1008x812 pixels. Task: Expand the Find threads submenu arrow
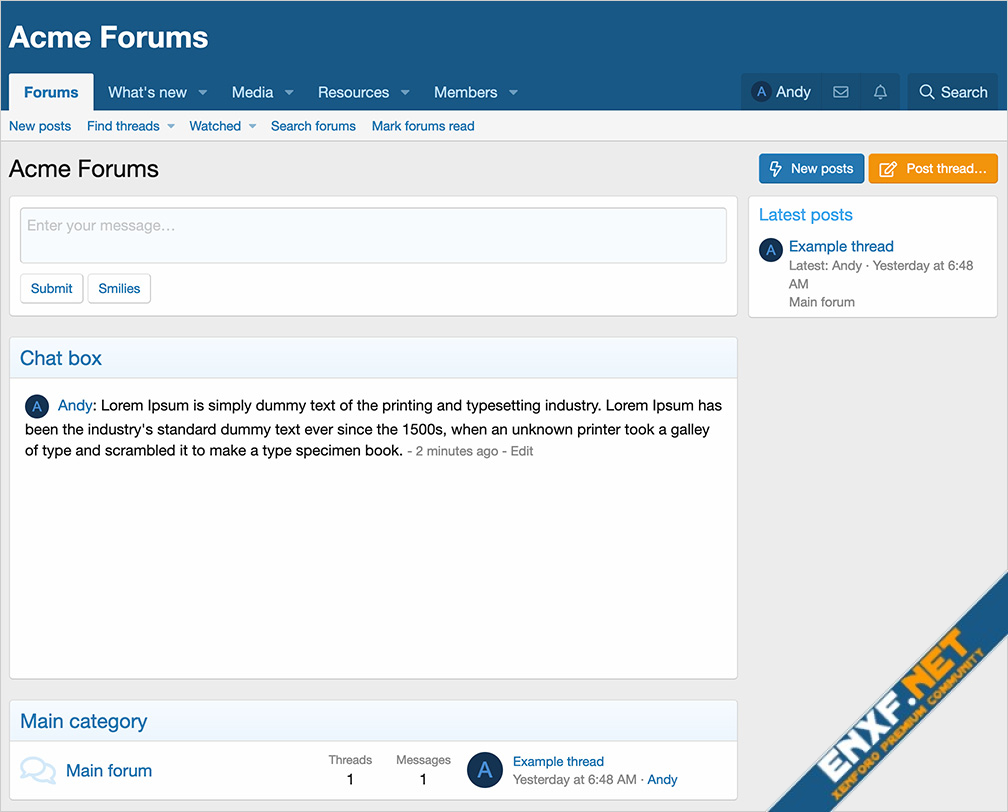click(x=171, y=126)
